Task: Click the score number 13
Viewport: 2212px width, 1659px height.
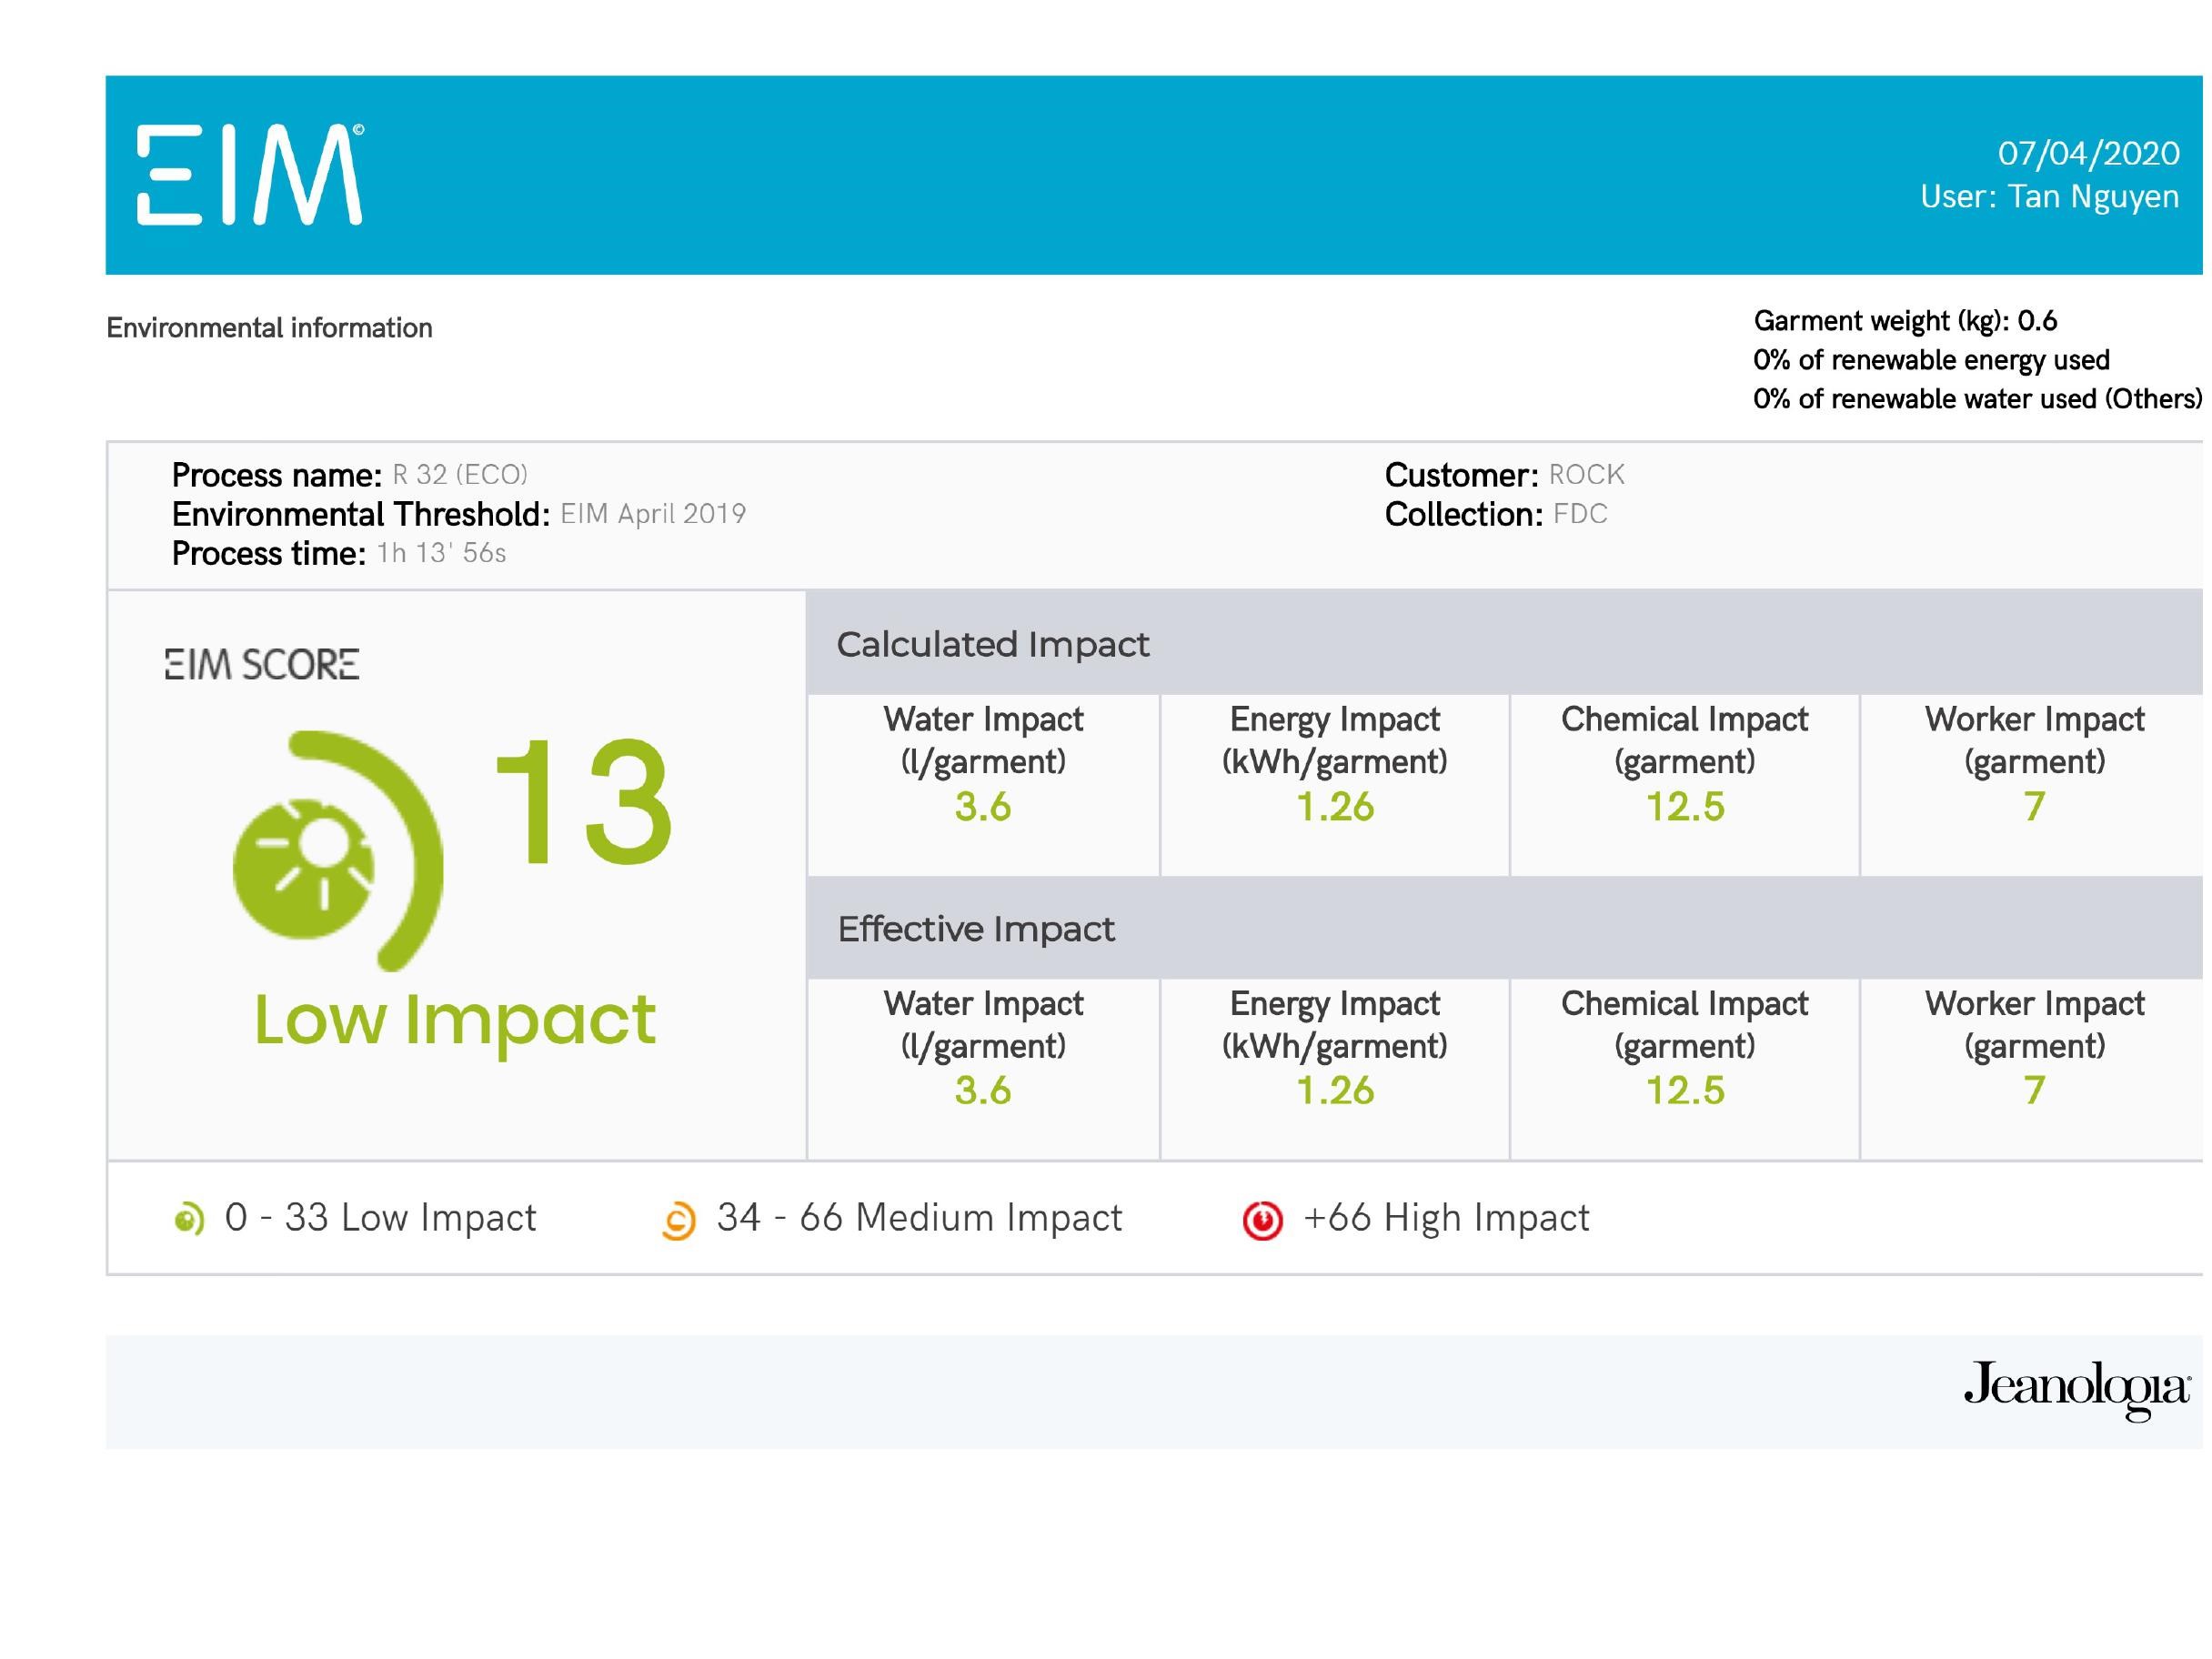Action: (x=583, y=801)
